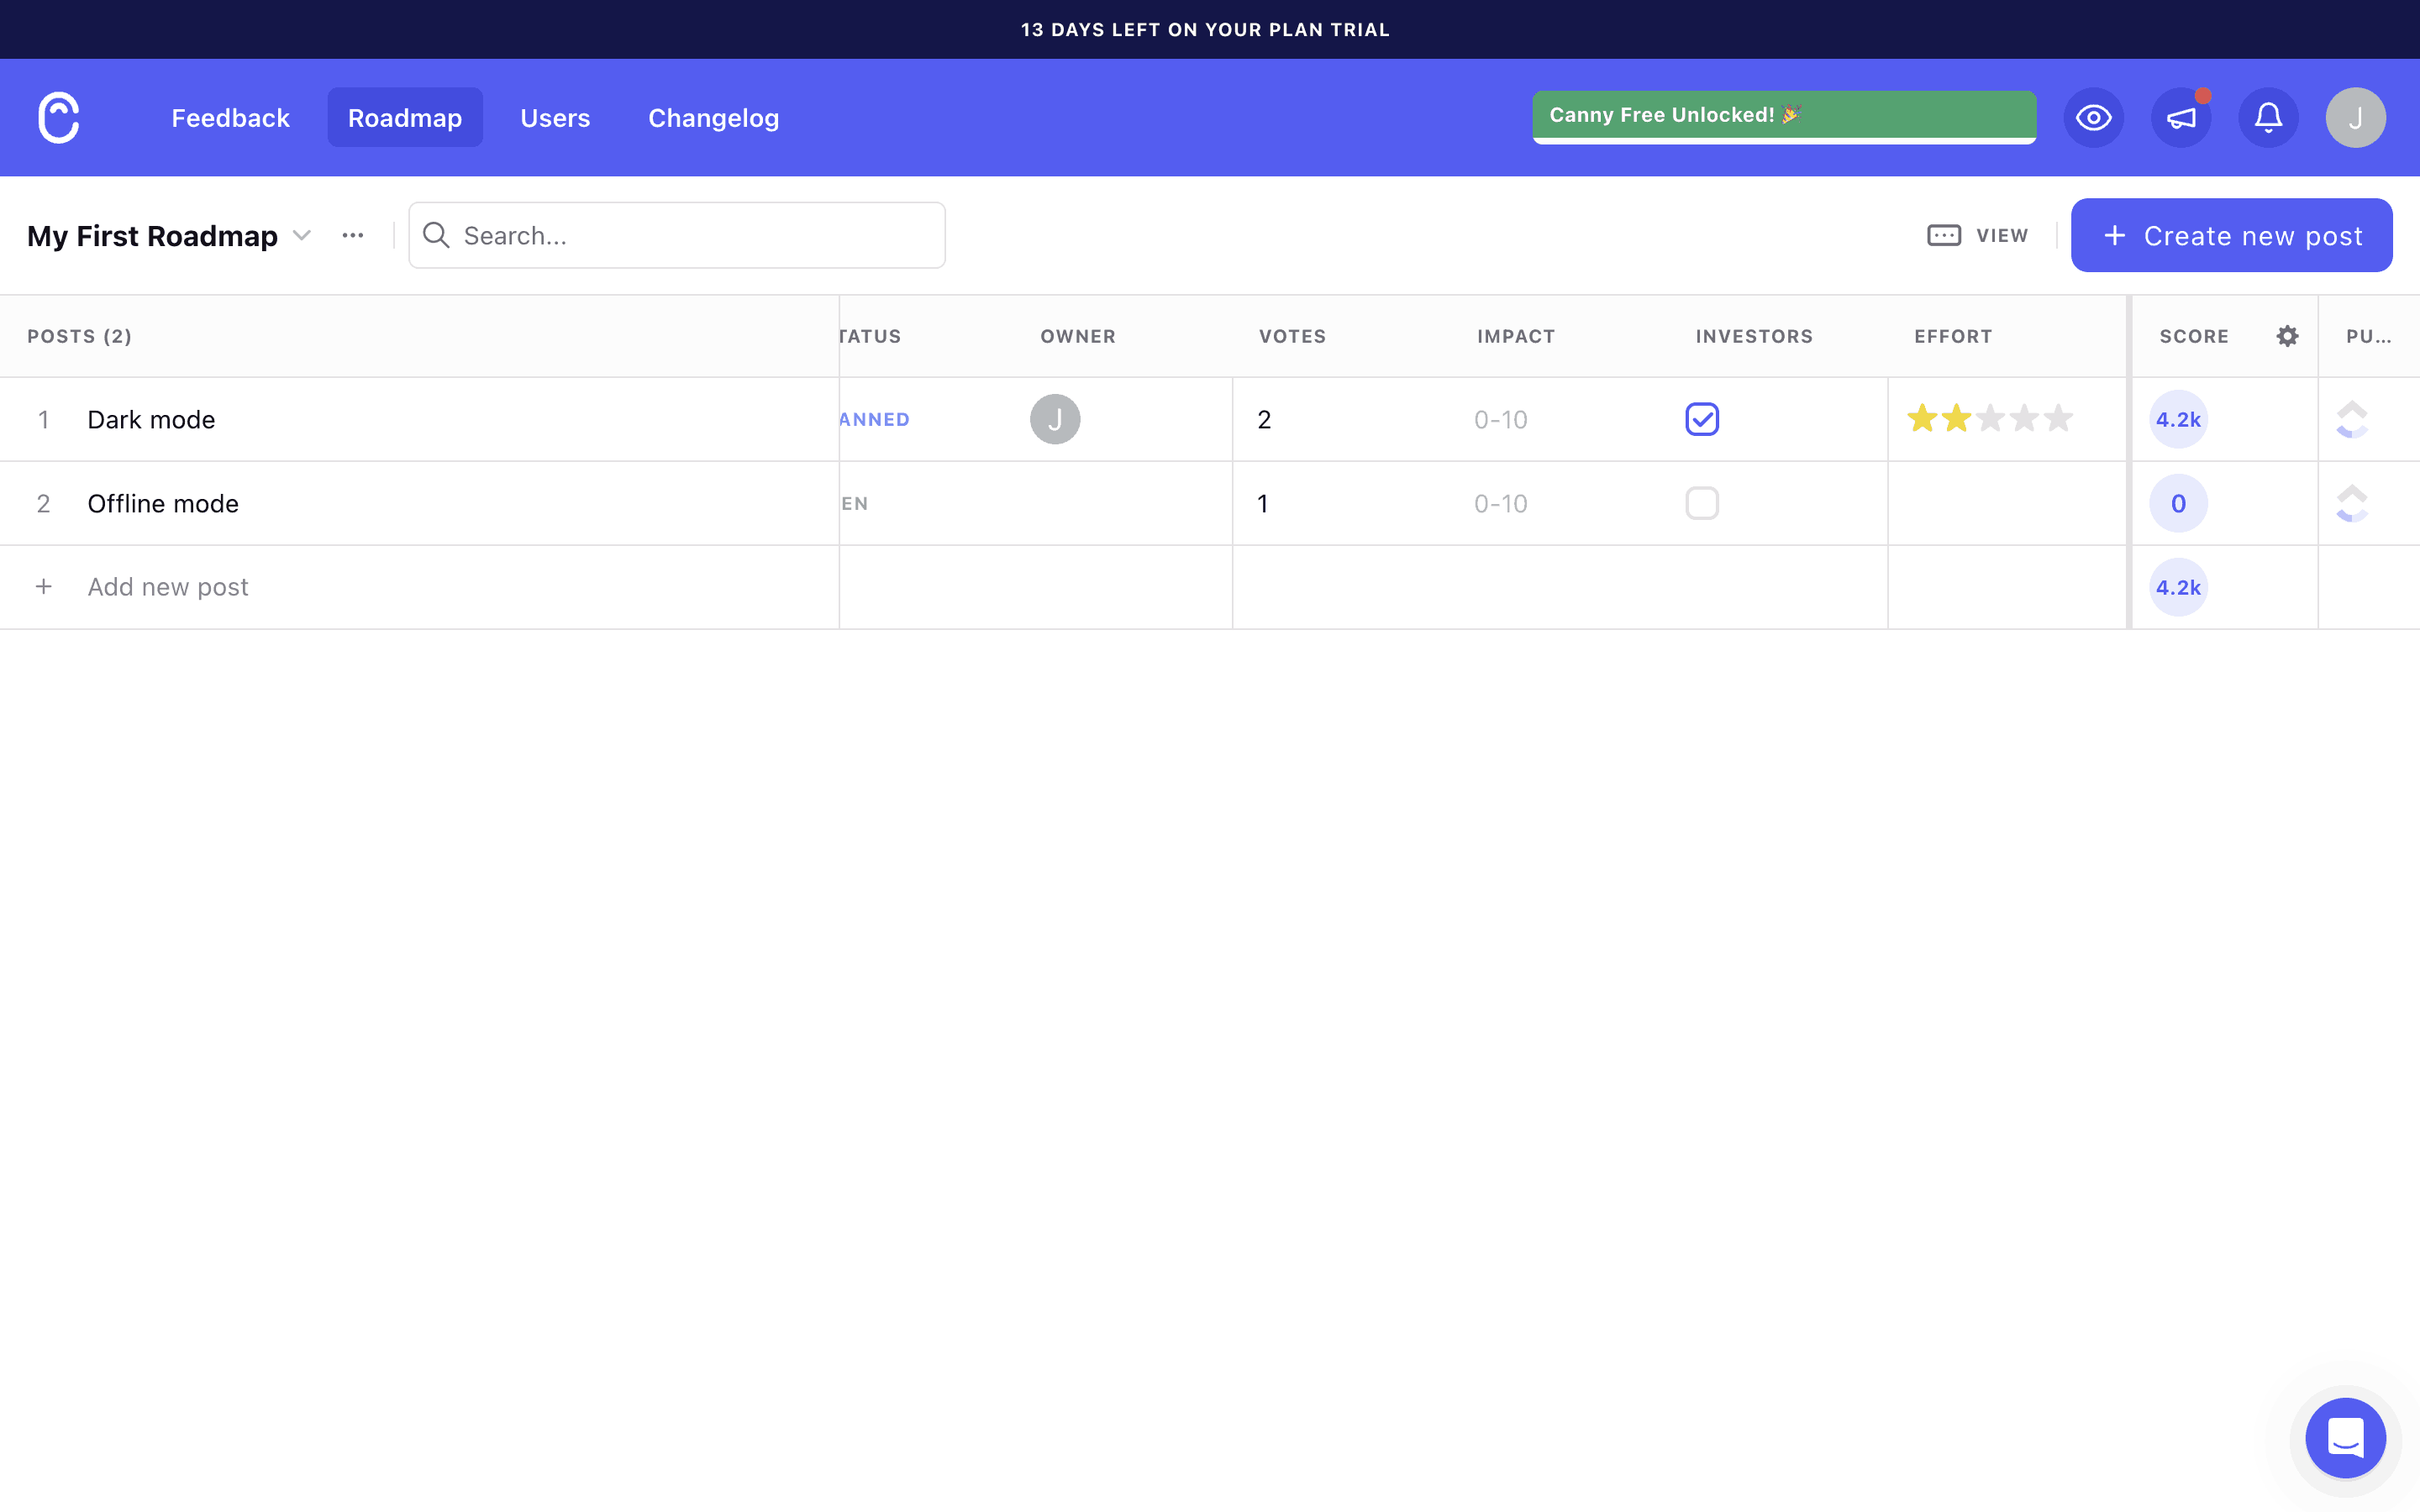Click the Dark mode owner avatar
Screen dimensions: 2420x1512
[x=1055, y=419]
